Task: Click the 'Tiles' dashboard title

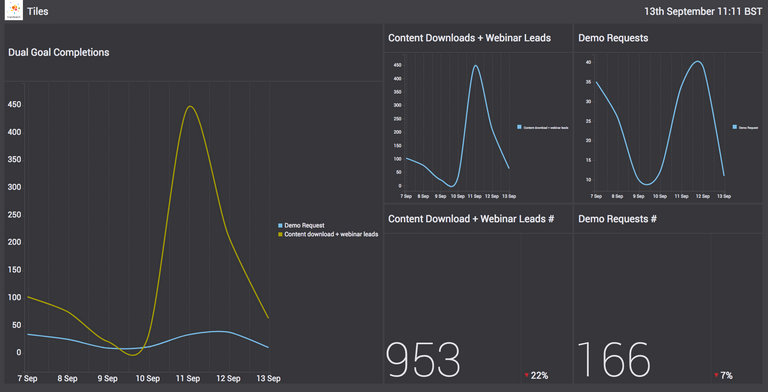Action: [38, 11]
